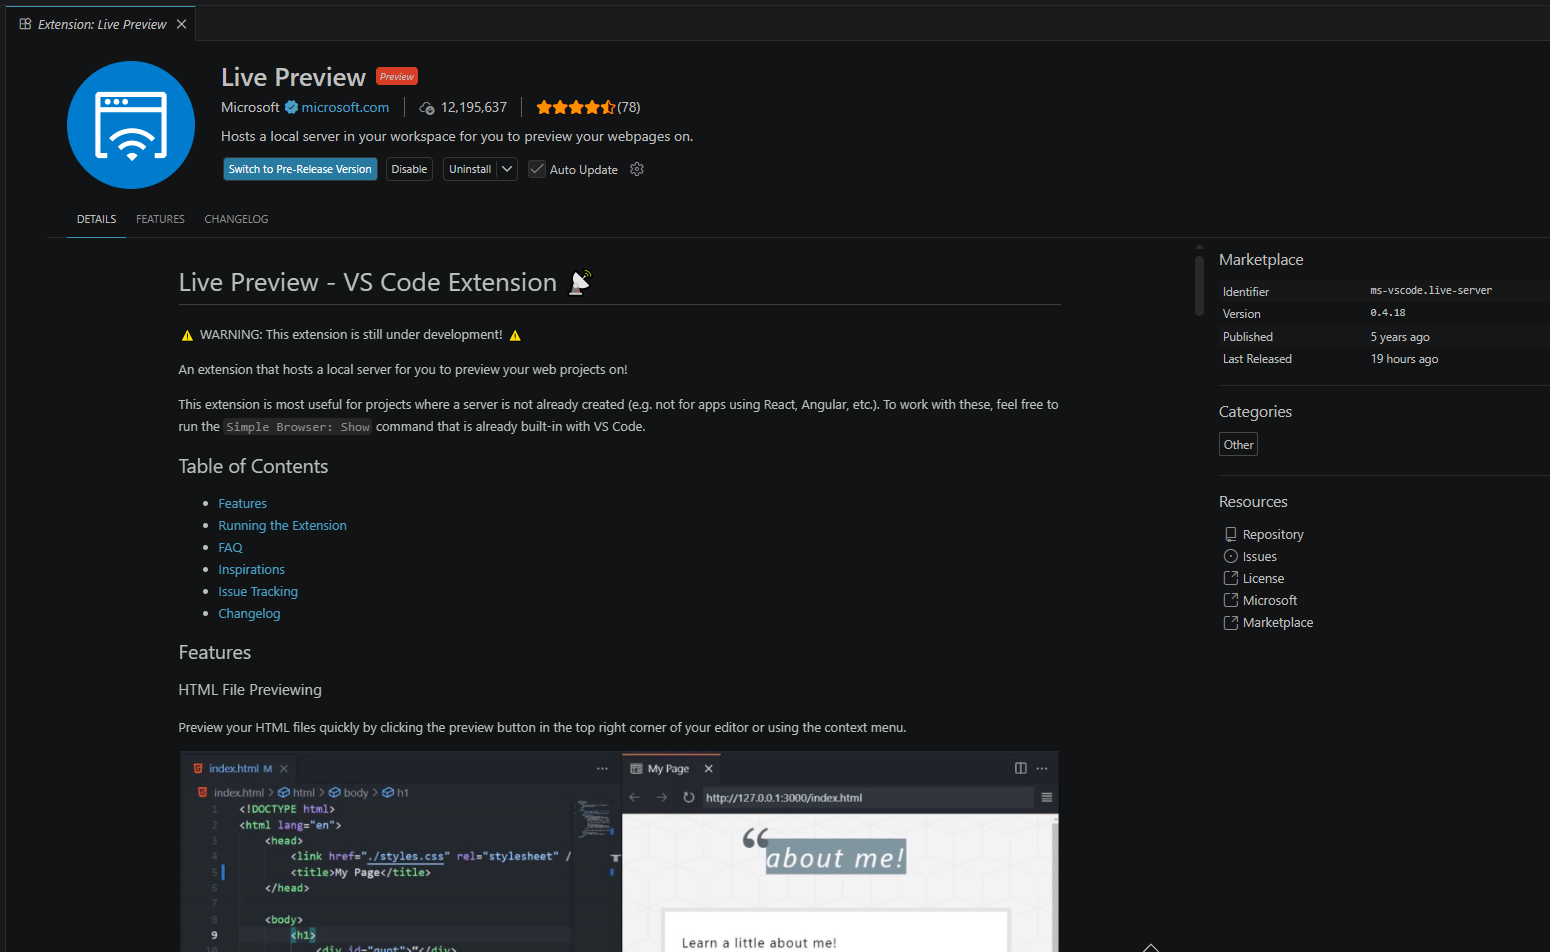Expand the Uninstall dropdown arrow
The height and width of the screenshot is (952, 1550).
coord(507,169)
